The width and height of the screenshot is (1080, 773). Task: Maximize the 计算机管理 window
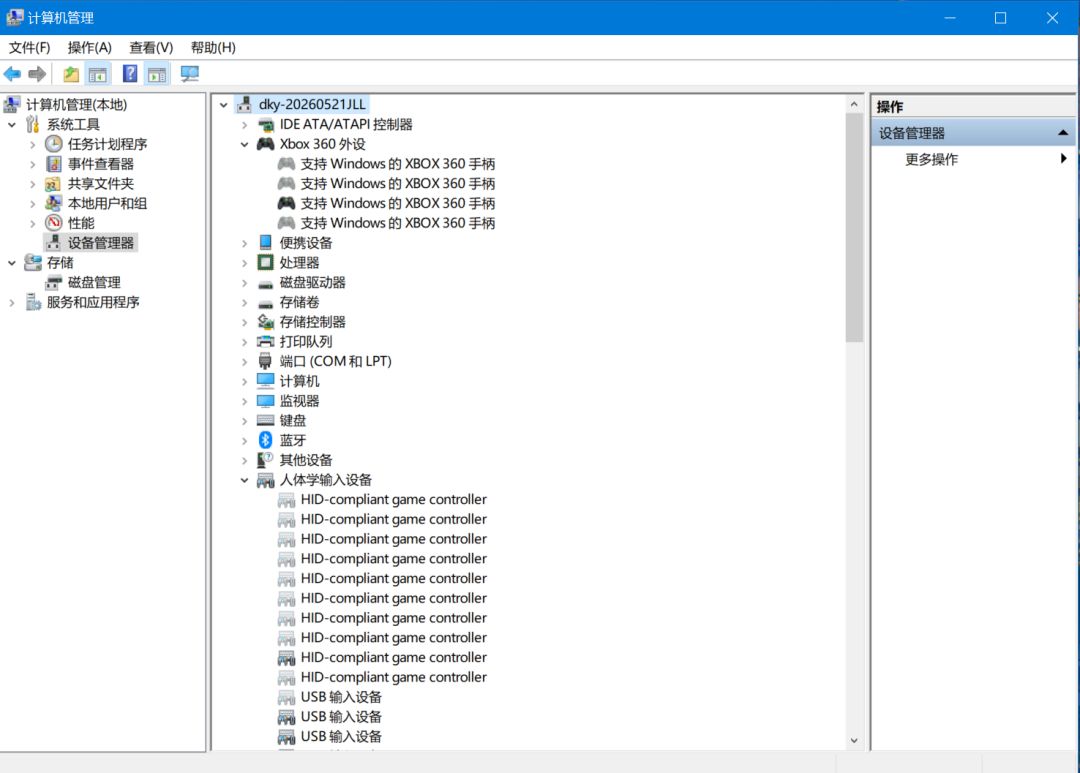1001,17
